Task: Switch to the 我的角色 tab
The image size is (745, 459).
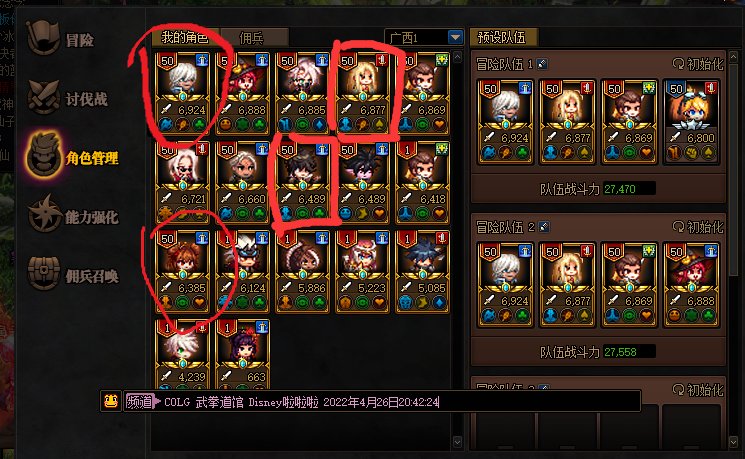Action: pos(185,38)
